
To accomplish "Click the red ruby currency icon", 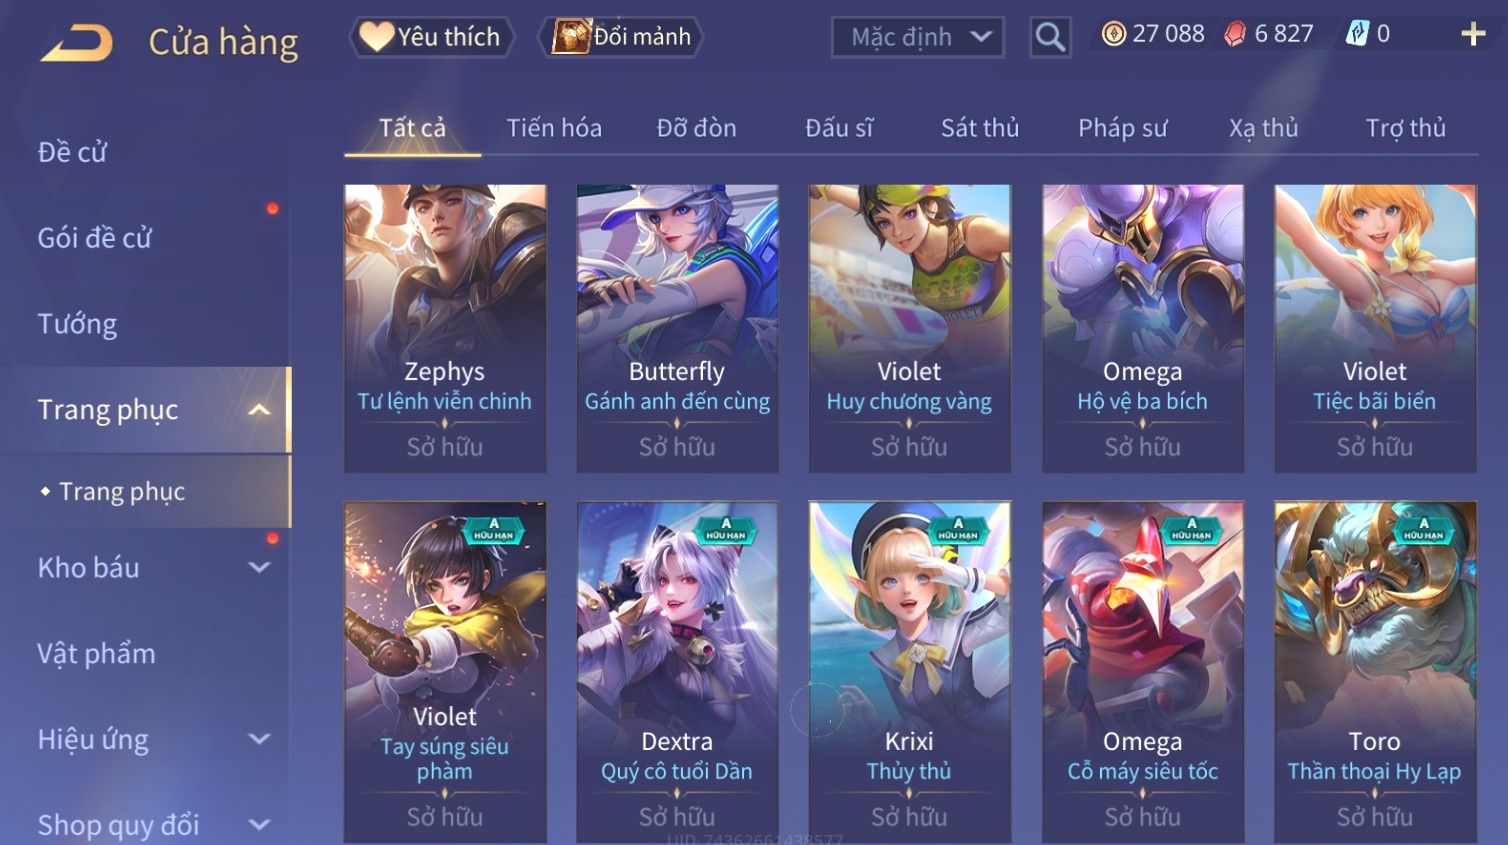I will coord(1236,34).
